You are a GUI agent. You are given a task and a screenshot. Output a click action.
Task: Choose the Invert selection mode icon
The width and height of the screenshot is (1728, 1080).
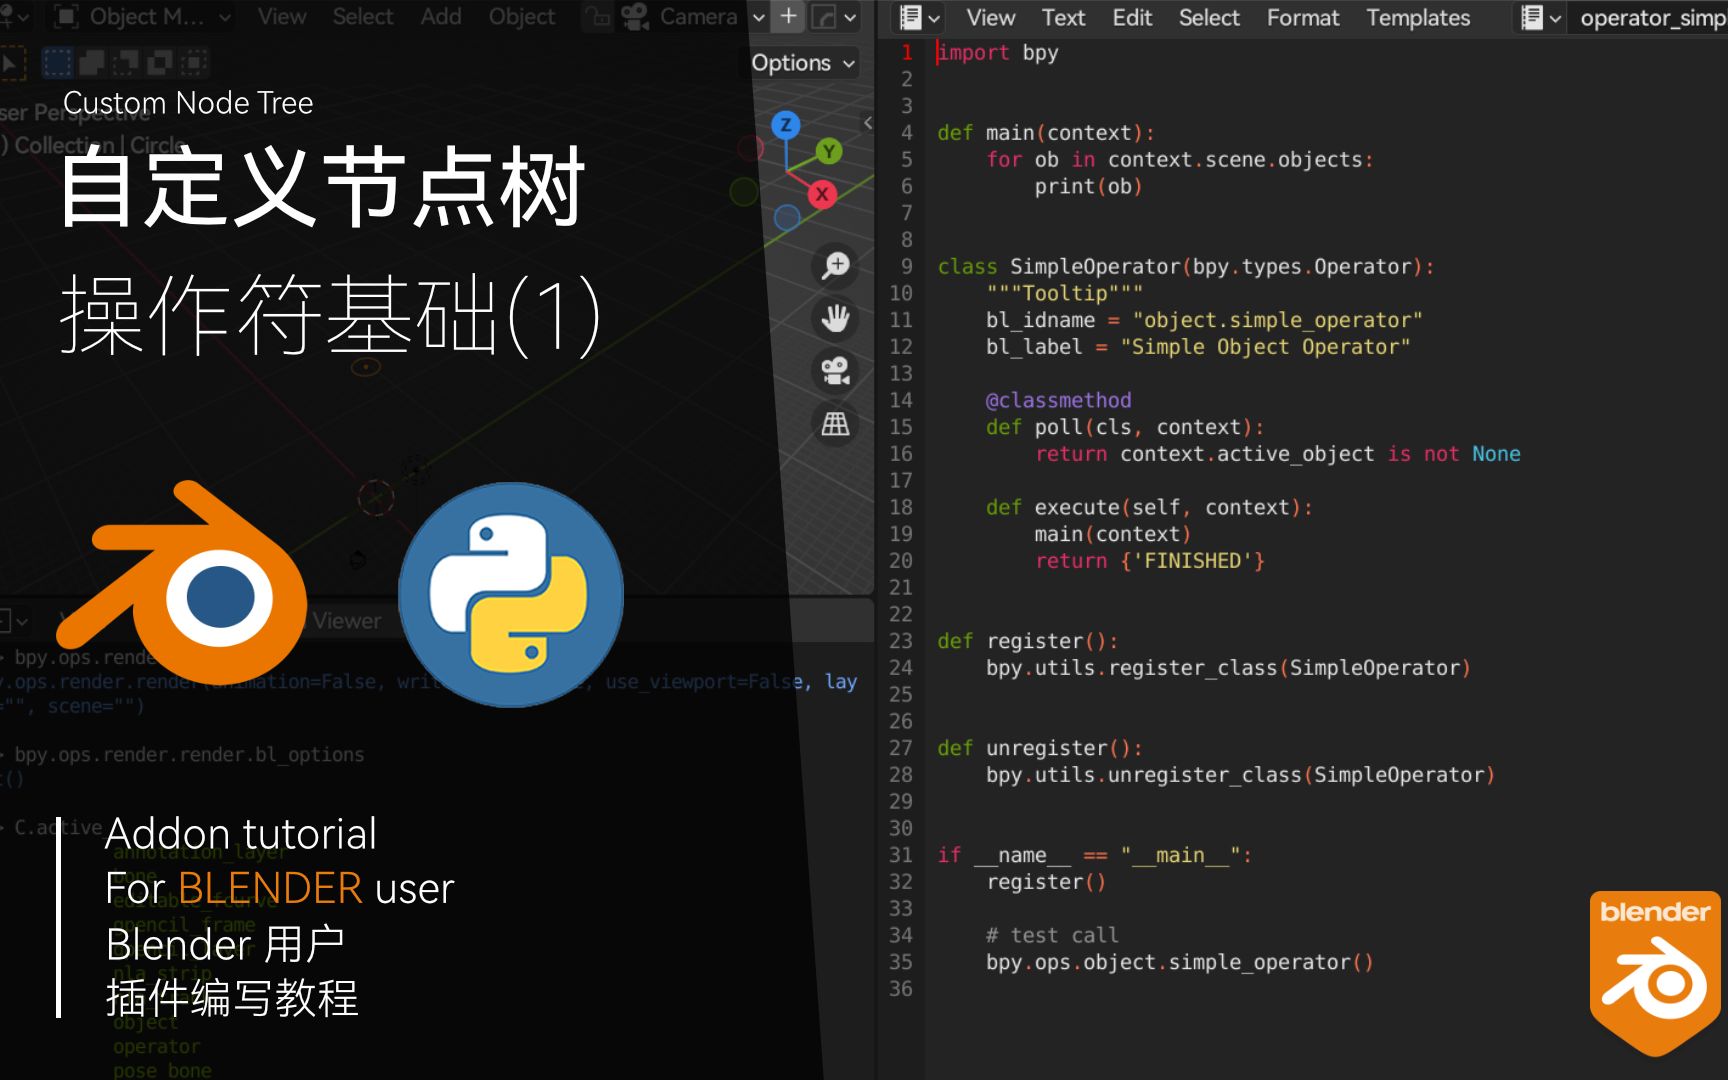point(159,63)
